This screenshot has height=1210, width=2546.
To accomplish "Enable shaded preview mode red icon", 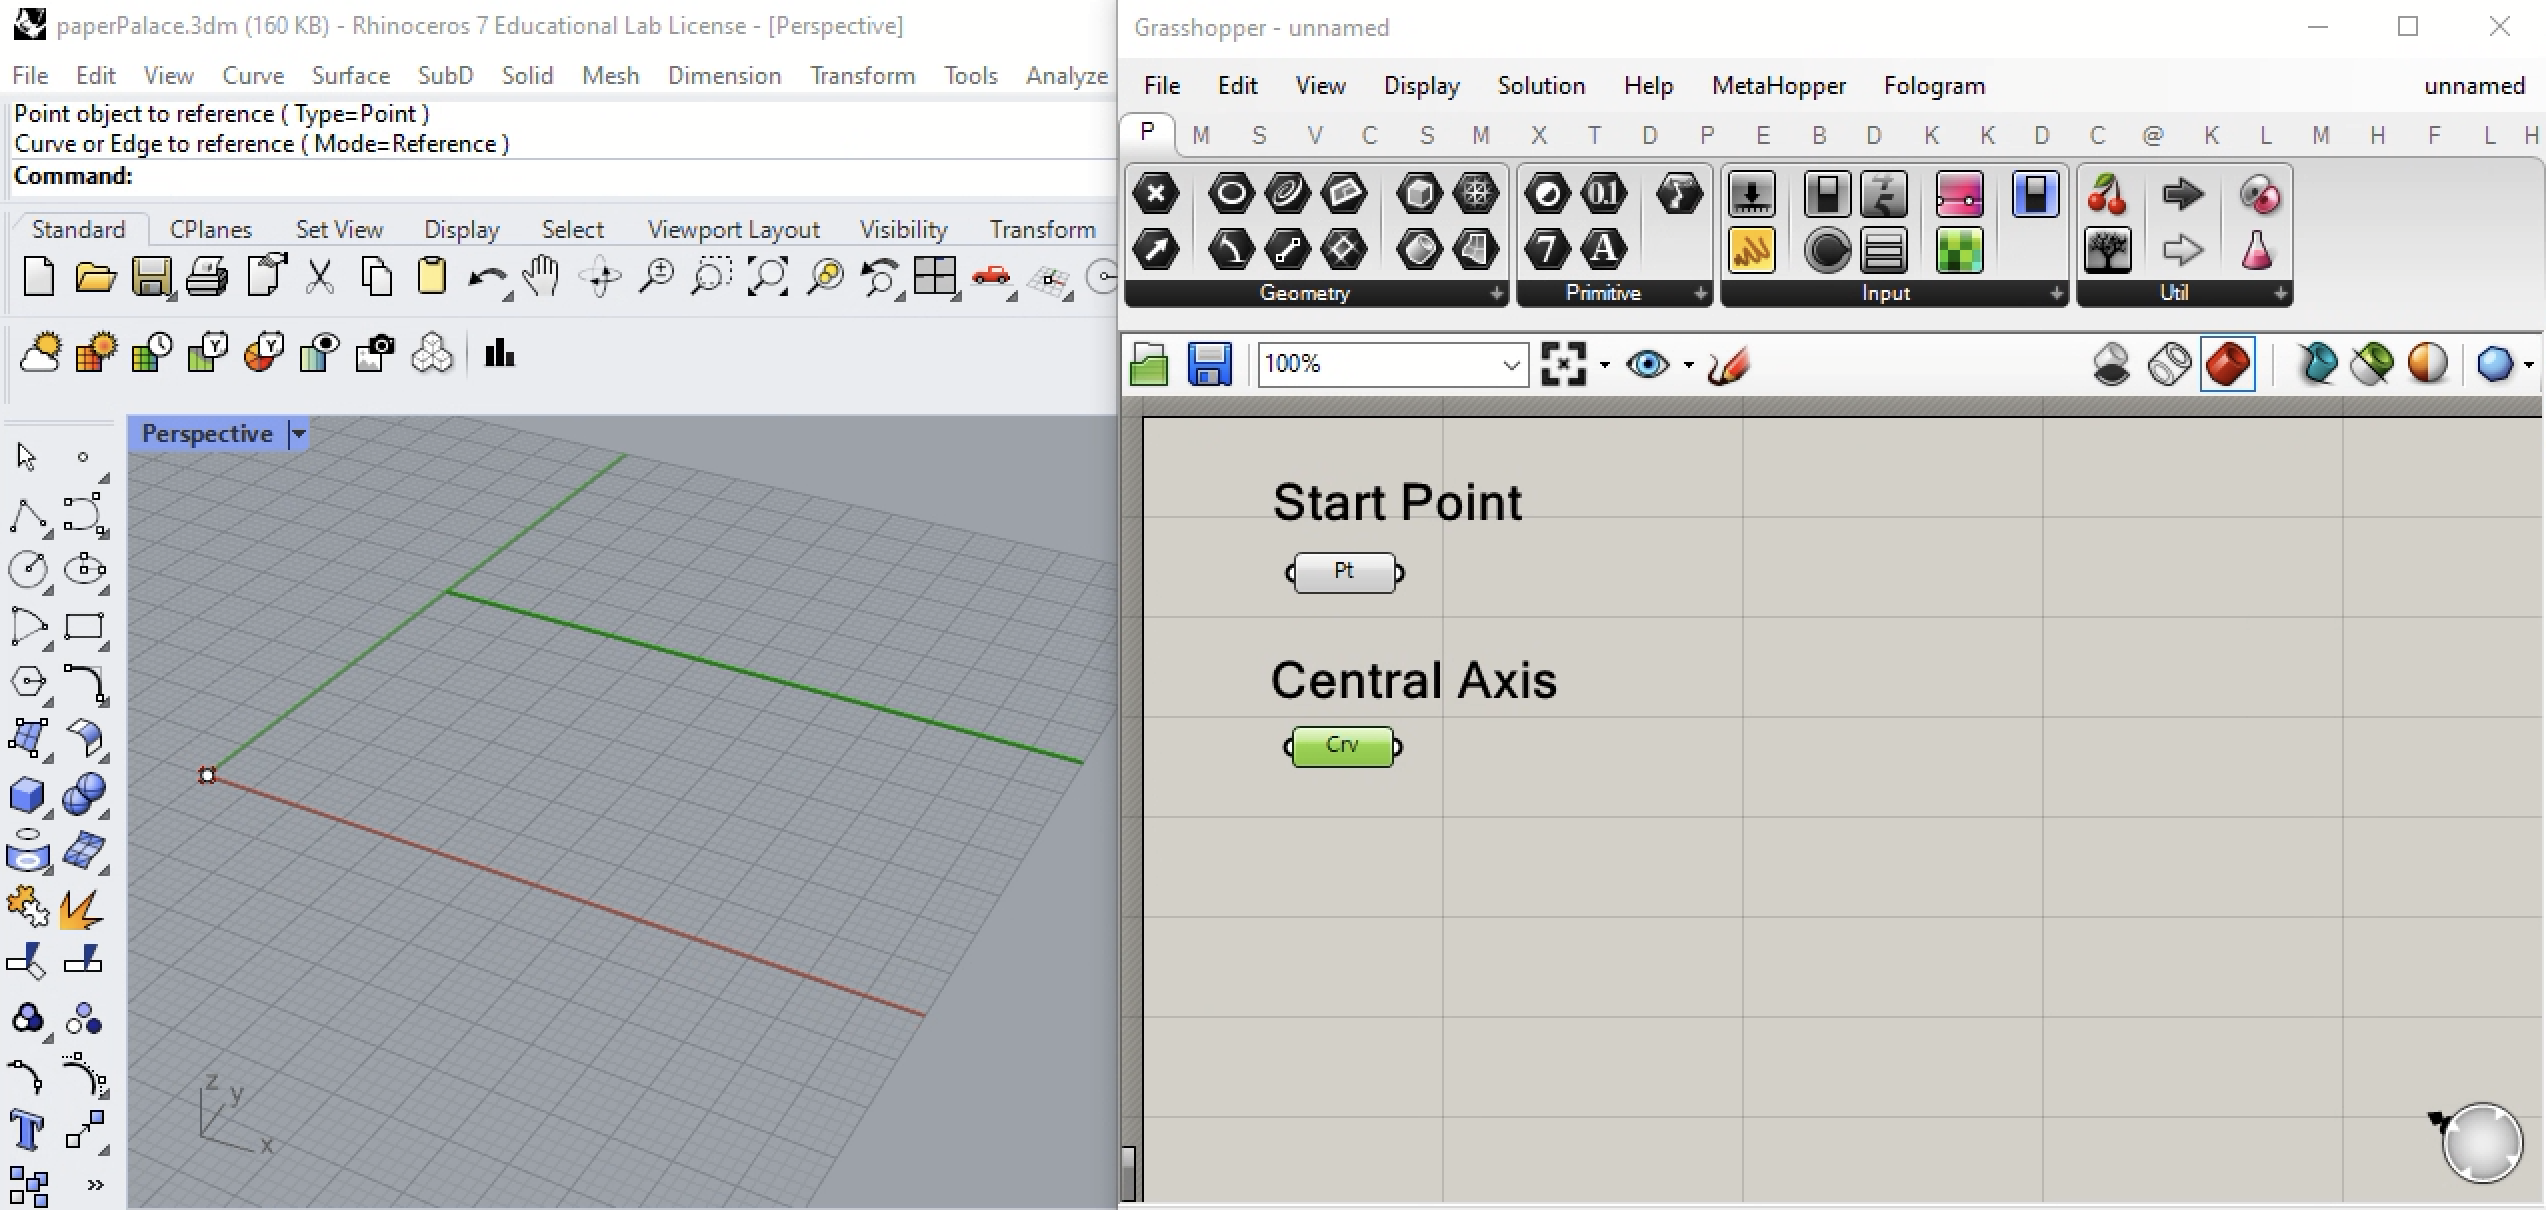I will click(2227, 364).
